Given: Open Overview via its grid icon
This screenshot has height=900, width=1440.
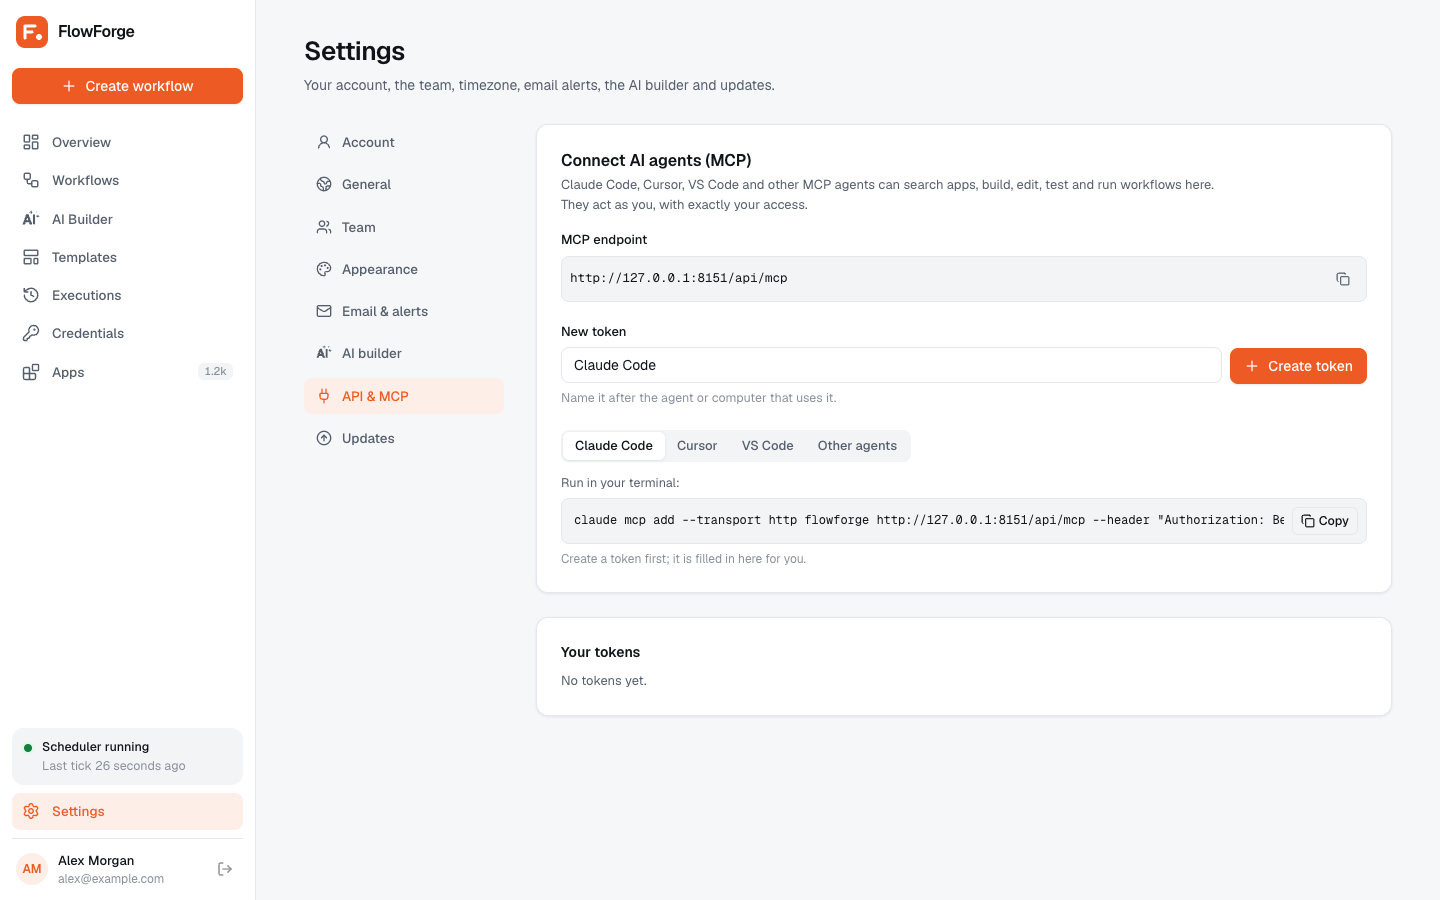Looking at the screenshot, I should (x=31, y=142).
